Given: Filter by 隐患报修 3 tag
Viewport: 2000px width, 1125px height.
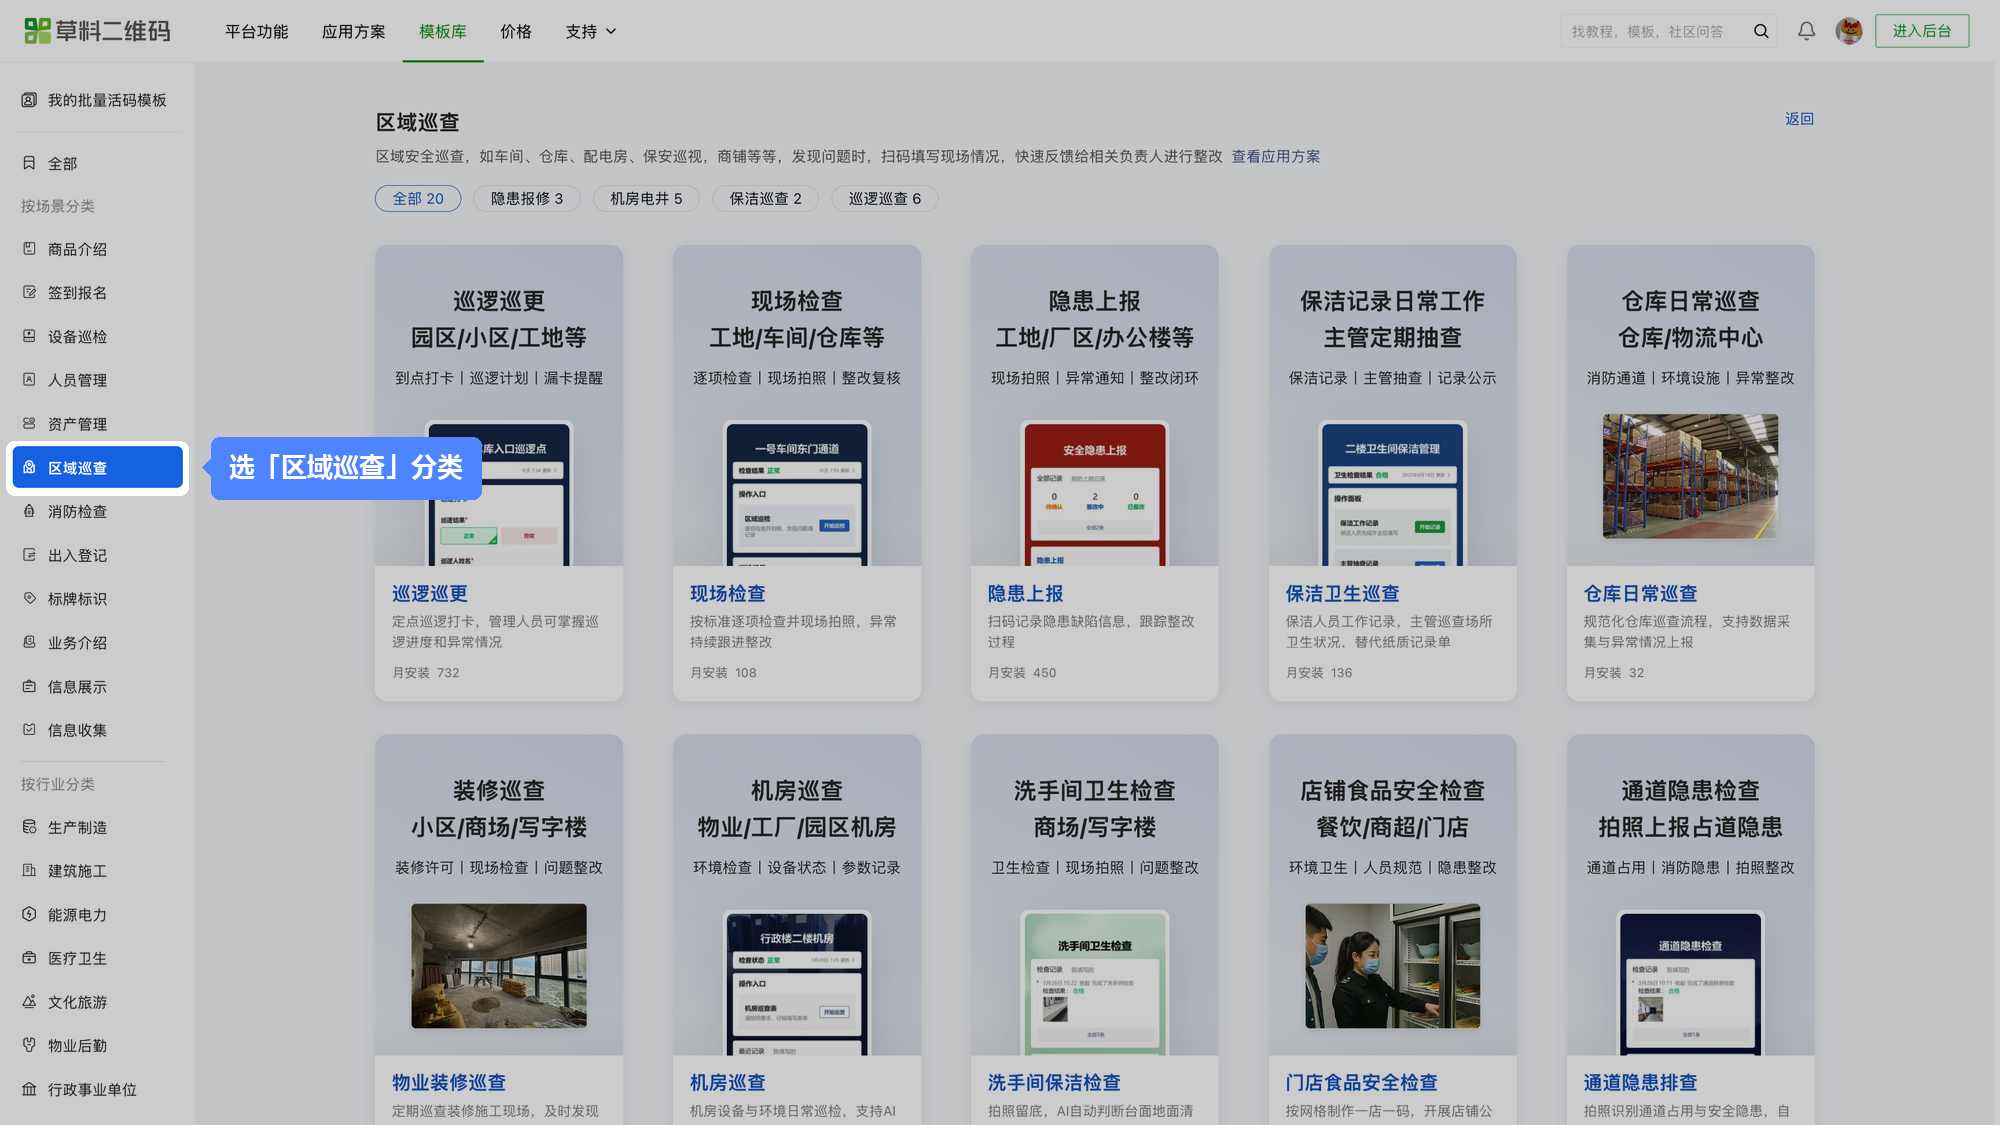Looking at the screenshot, I should [527, 198].
